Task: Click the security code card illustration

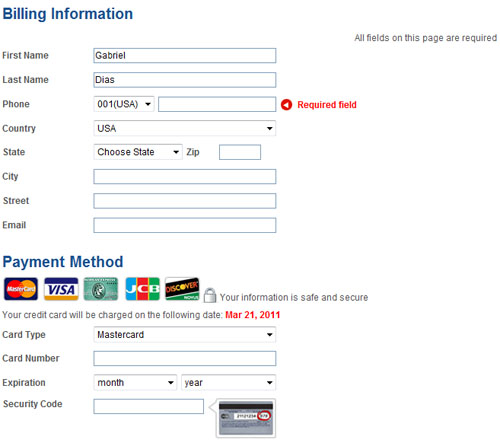Action: pyautogui.click(x=246, y=418)
